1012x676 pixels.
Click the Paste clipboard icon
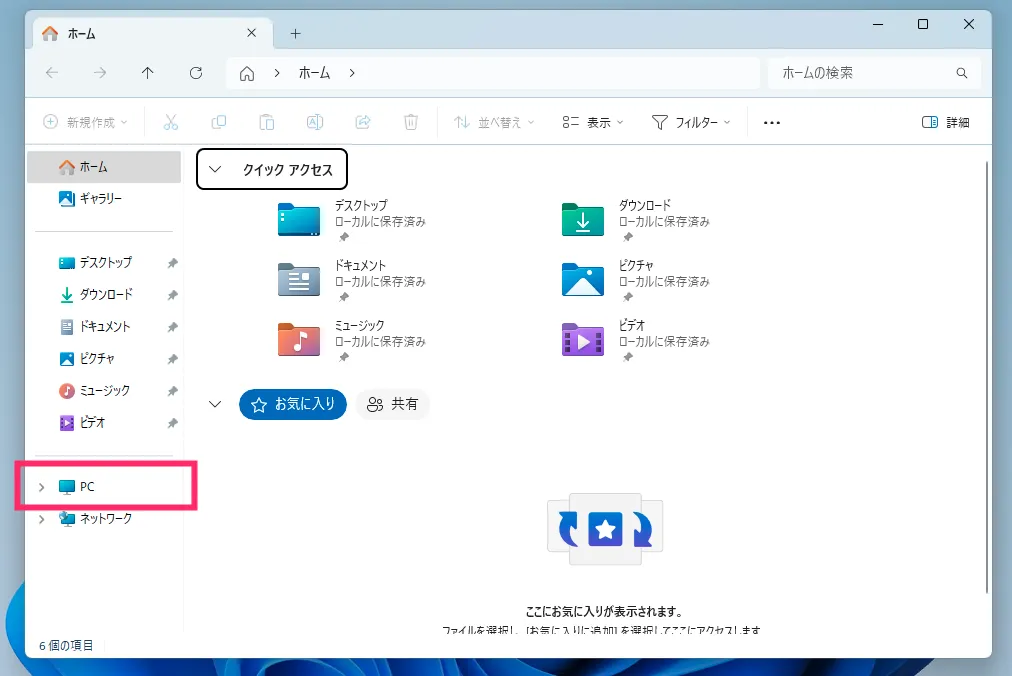(267, 122)
